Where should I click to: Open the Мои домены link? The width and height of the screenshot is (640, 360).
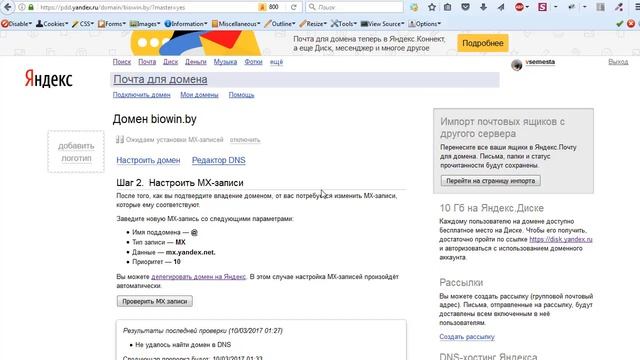[x=199, y=95]
